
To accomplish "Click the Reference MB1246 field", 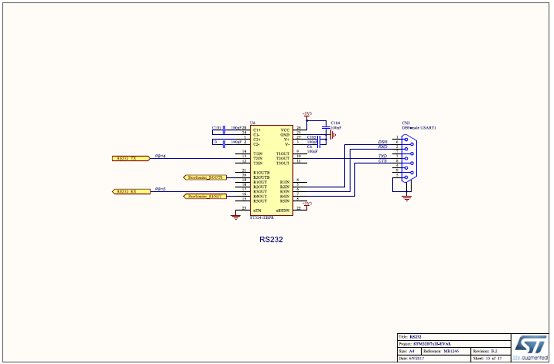I will [446, 351].
